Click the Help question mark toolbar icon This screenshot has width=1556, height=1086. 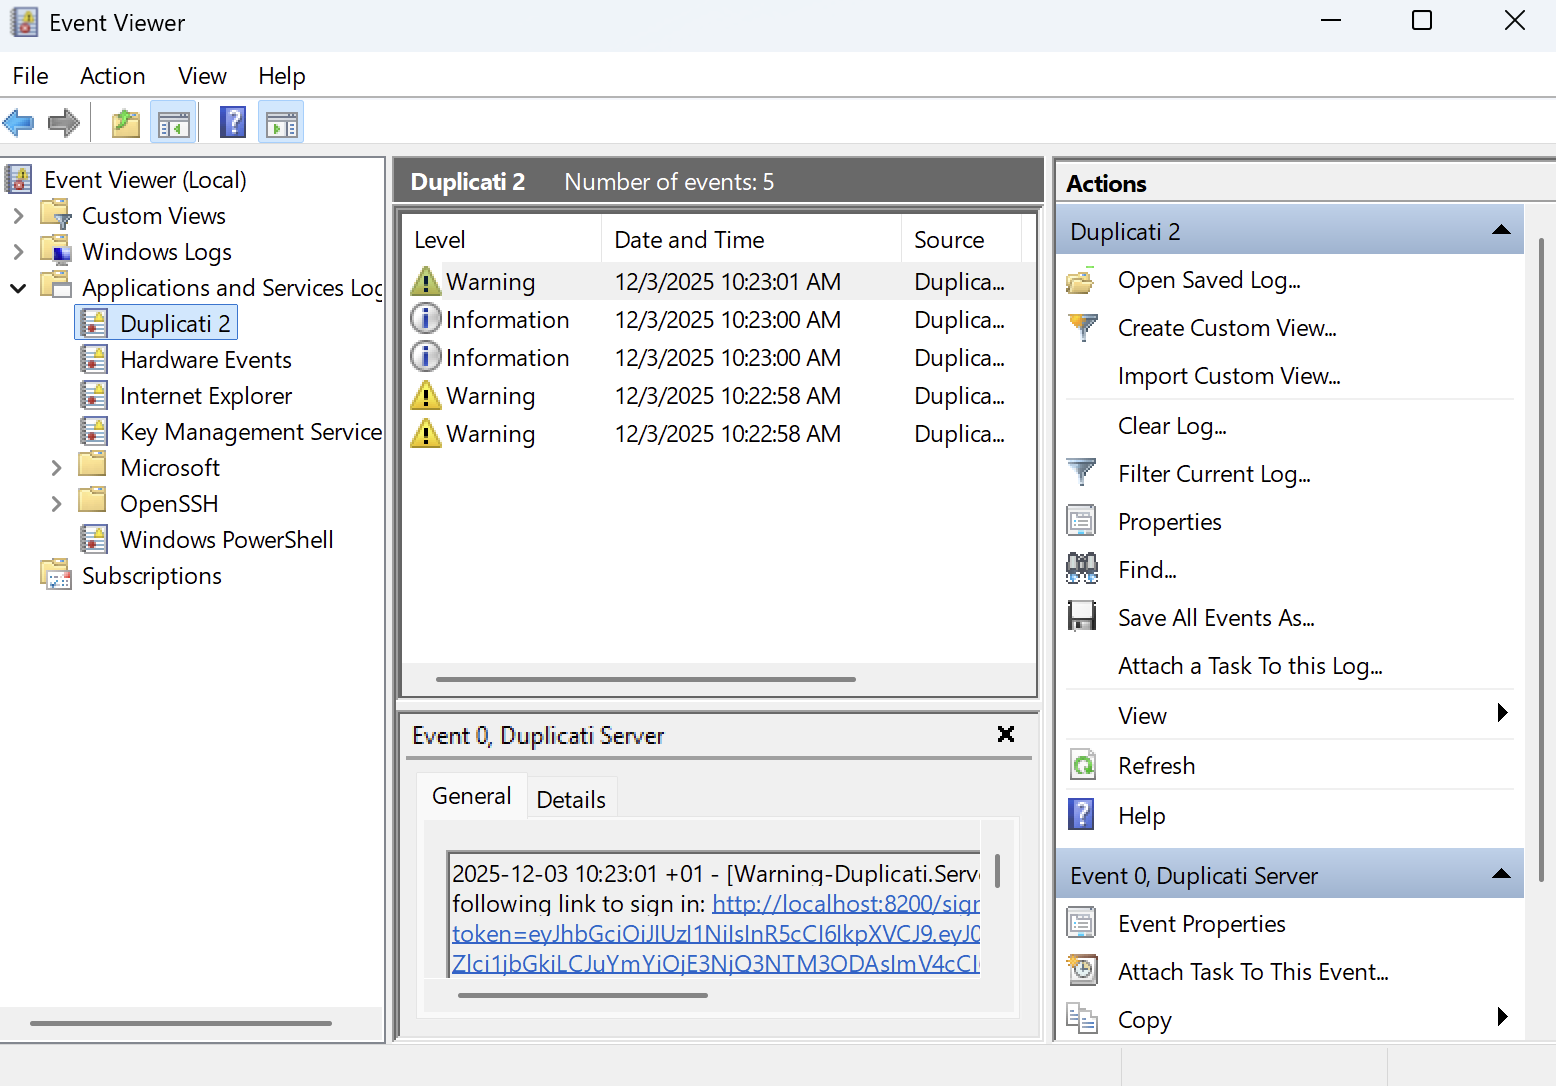pos(233,123)
